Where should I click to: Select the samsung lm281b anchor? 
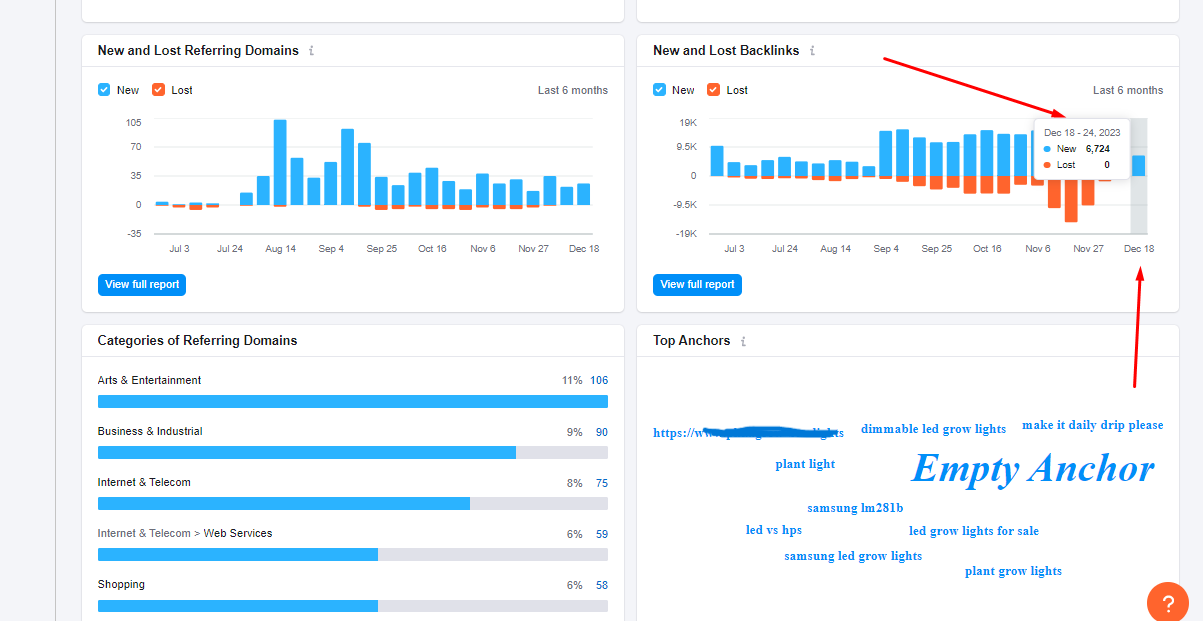coord(855,508)
